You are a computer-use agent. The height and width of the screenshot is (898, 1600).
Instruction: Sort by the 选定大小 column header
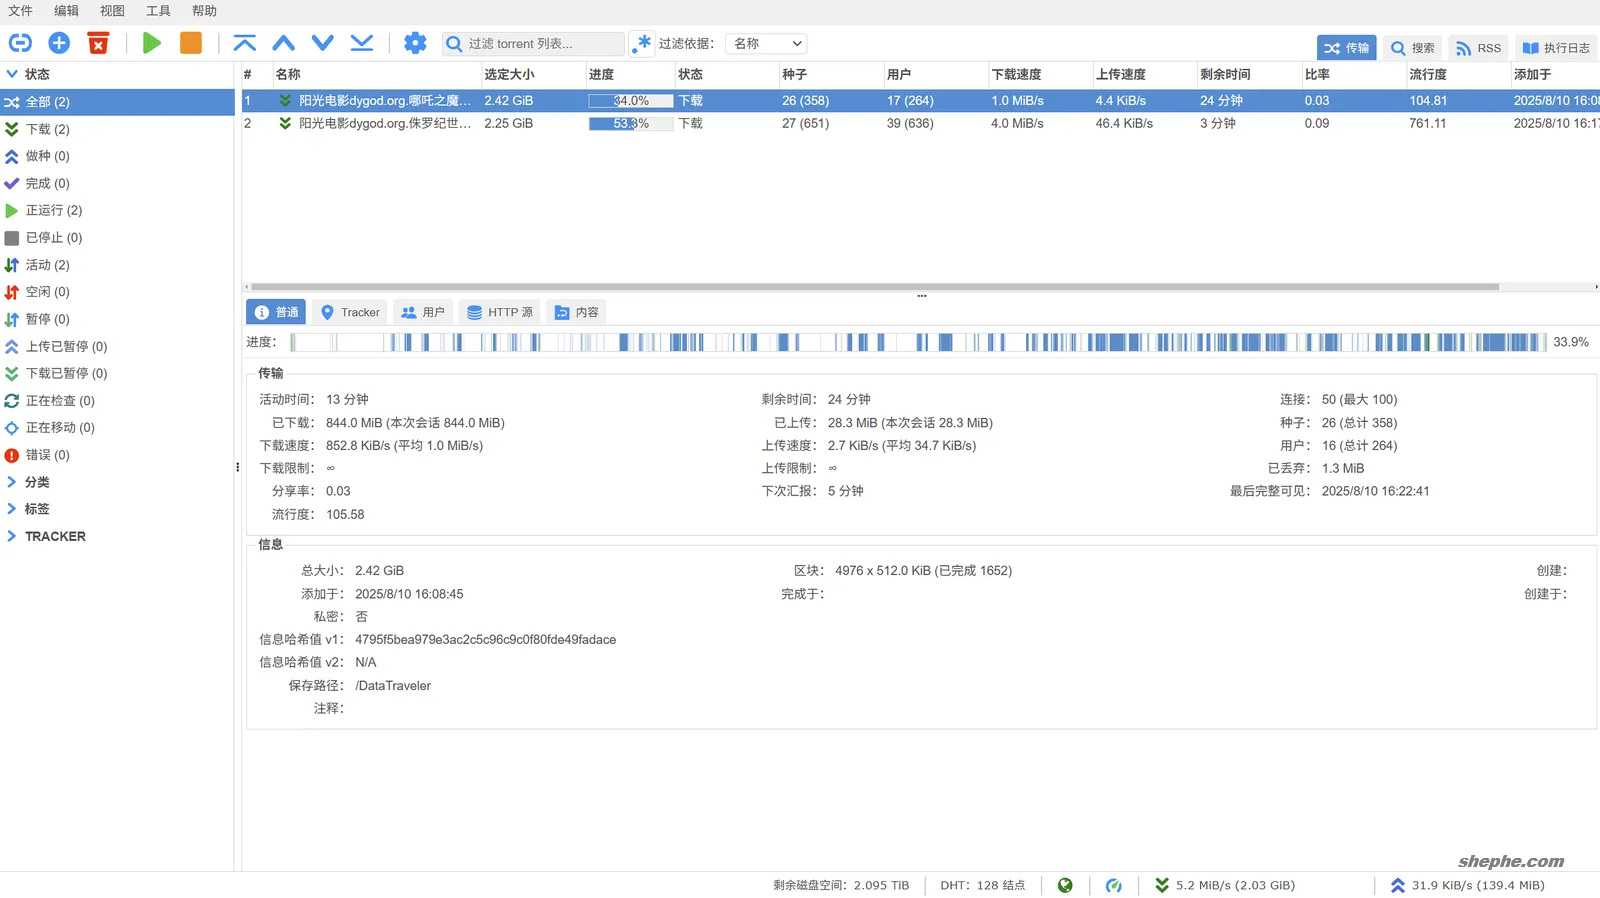[533, 74]
